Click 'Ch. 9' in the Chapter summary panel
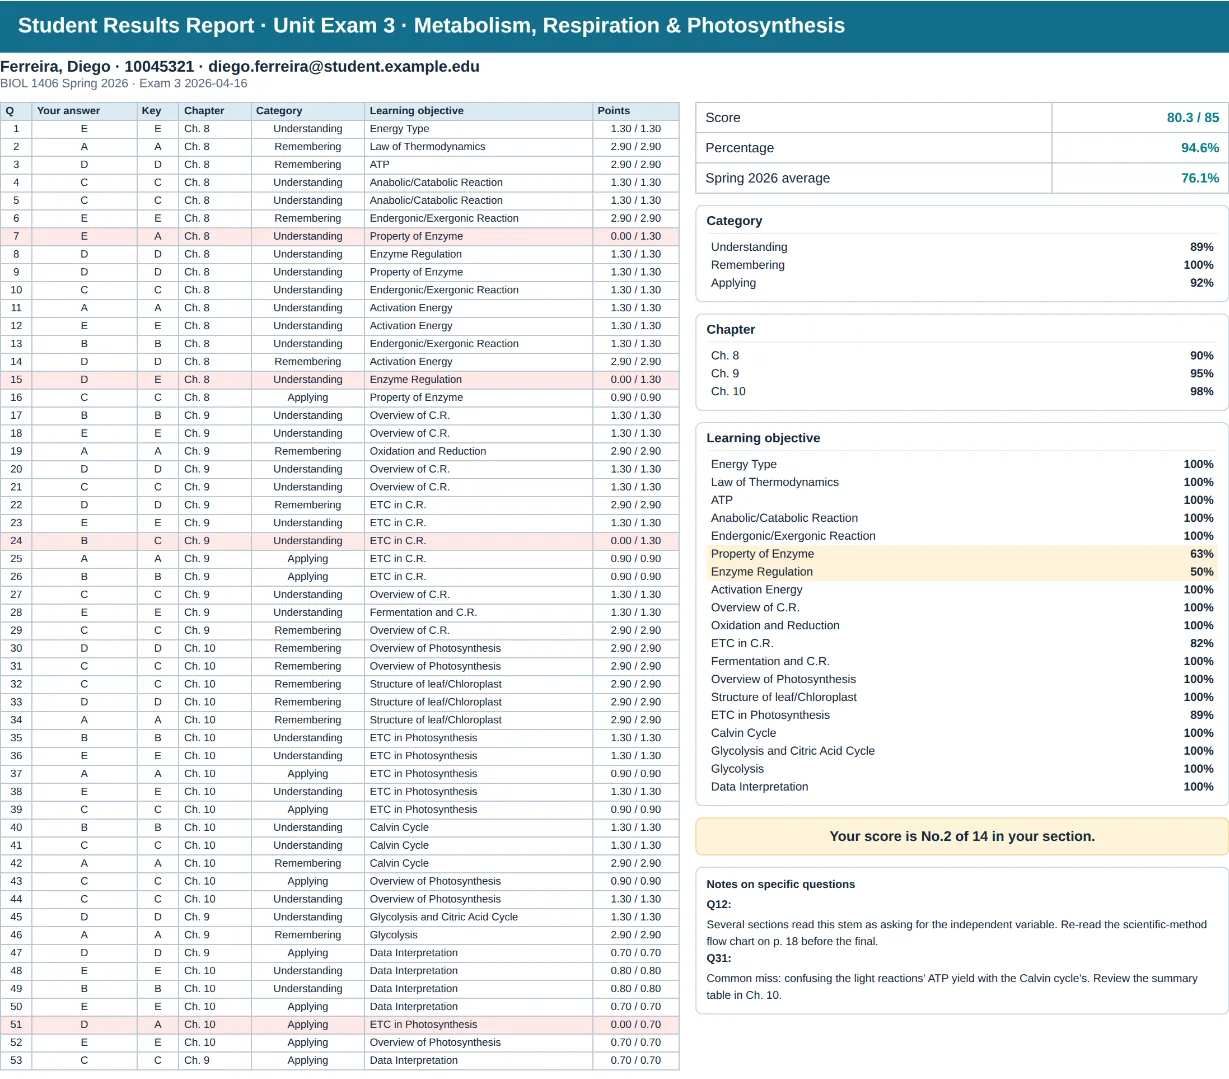1229x1079 pixels. click(725, 374)
